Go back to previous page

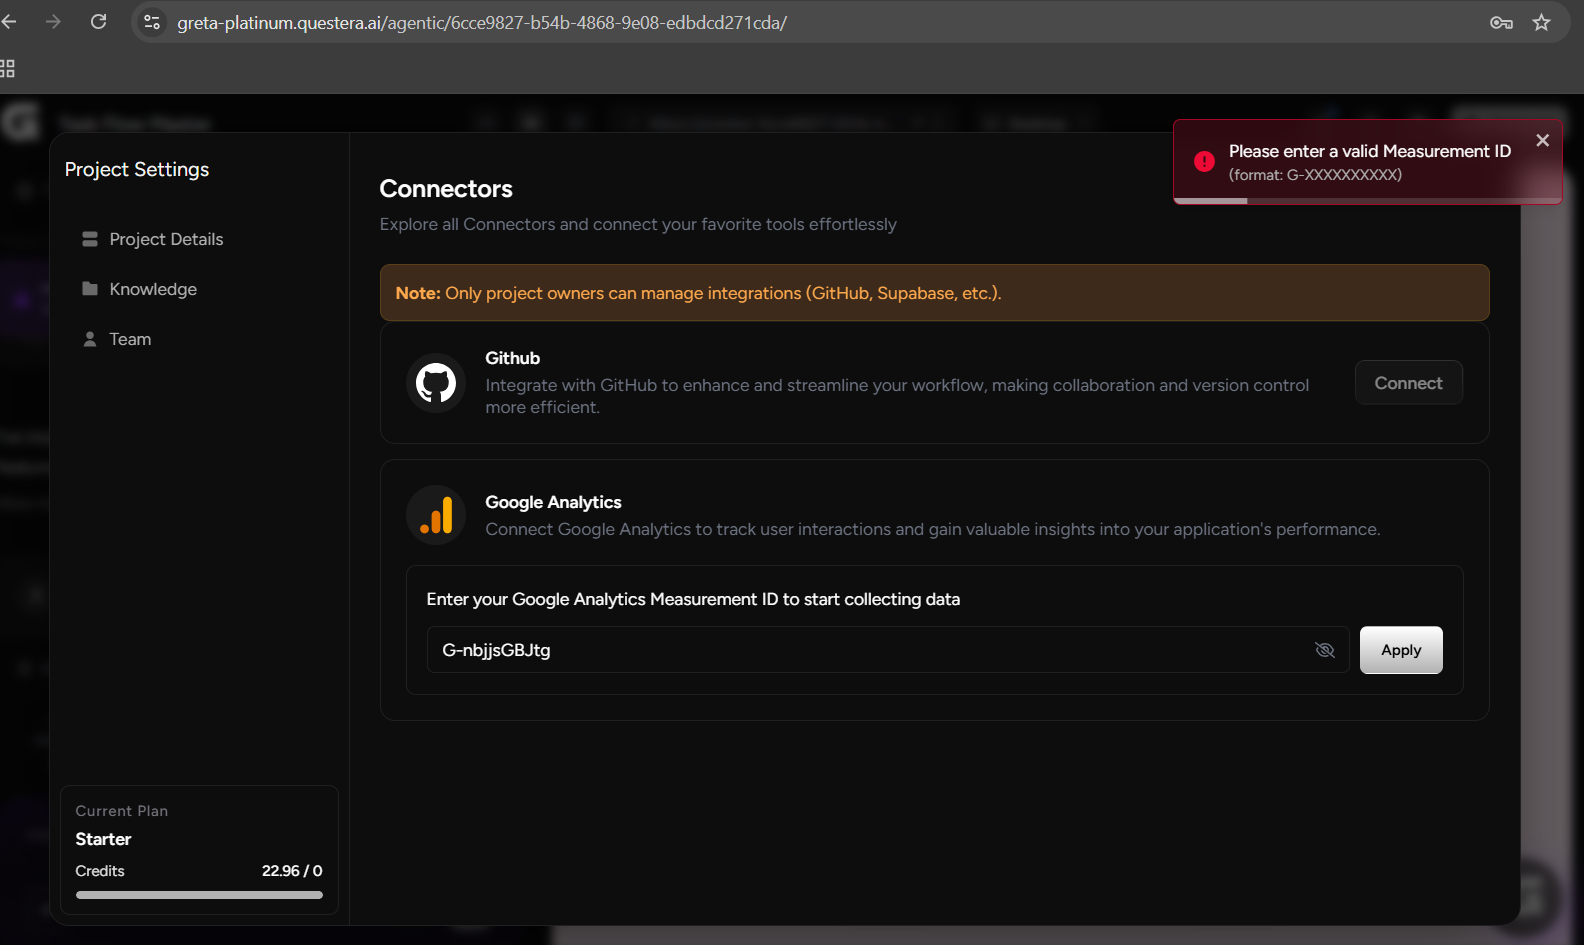[x=9, y=22]
